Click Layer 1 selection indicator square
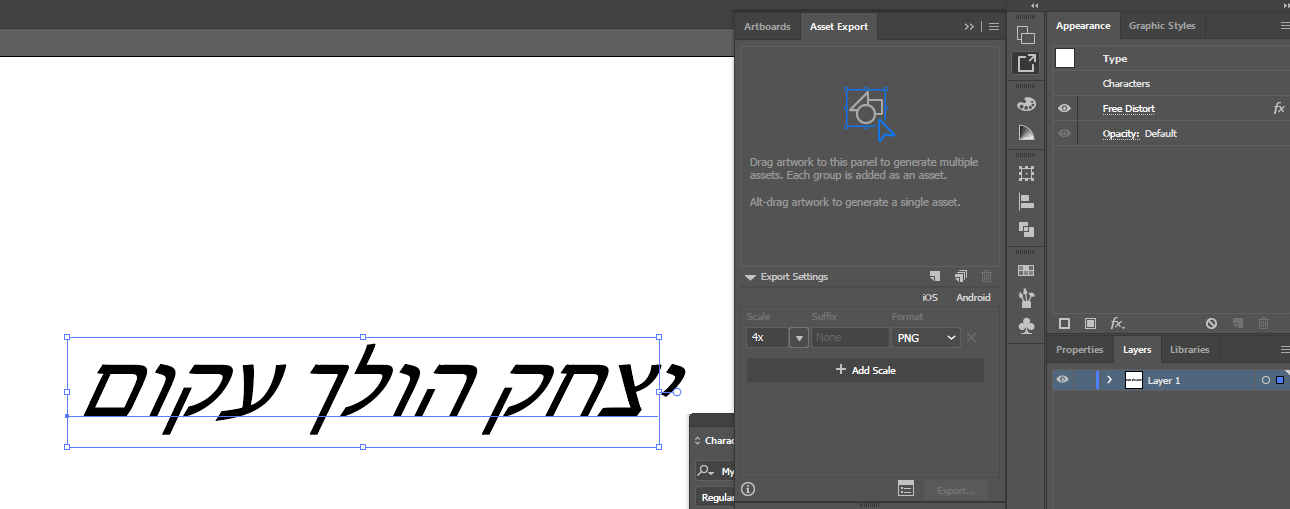This screenshot has width=1290, height=509. (x=1280, y=380)
